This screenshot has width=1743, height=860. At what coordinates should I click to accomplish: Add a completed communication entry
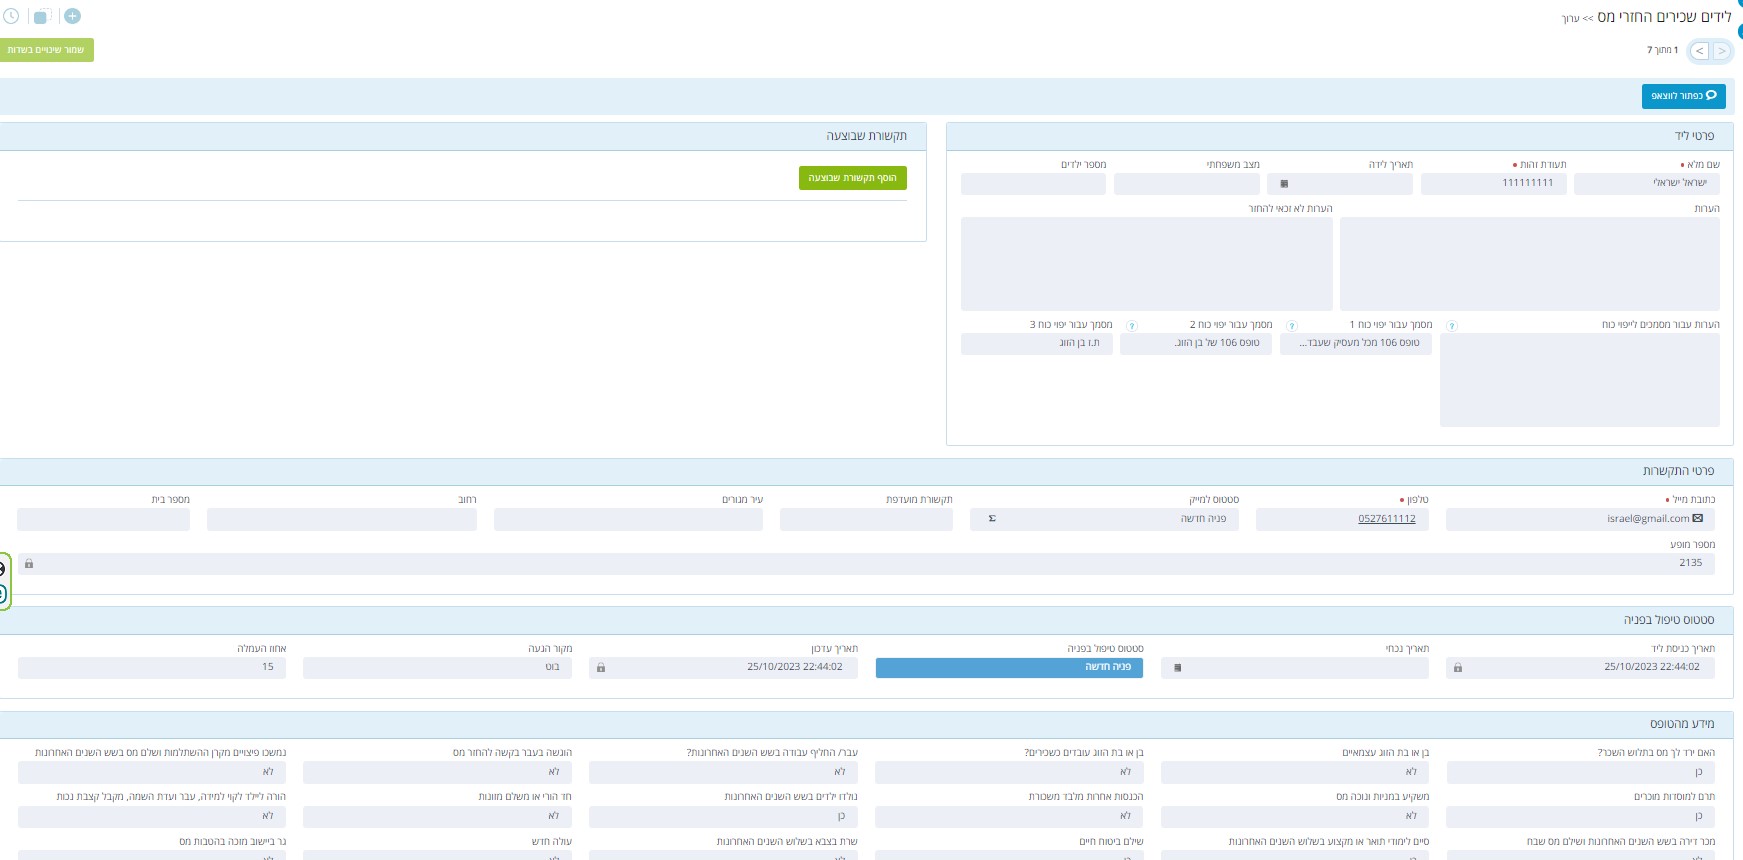tap(853, 178)
